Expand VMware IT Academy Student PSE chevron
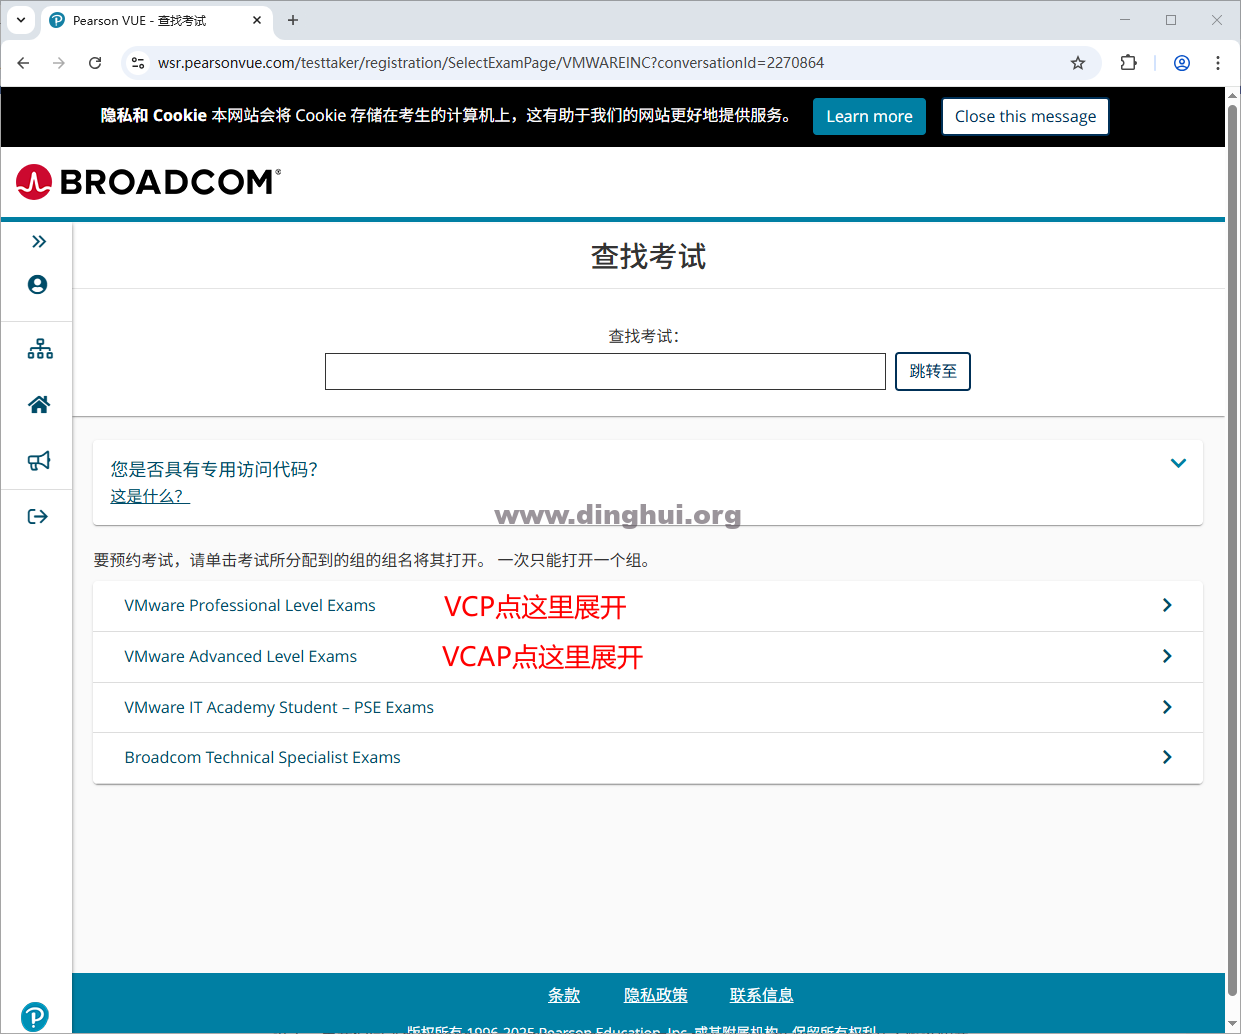 tap(1167, 707)
